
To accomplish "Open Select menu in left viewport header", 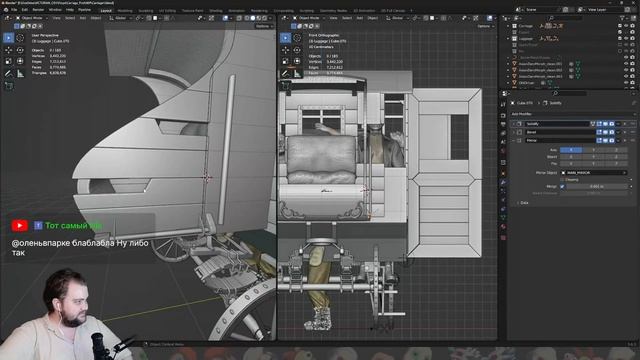I will [70, 18].
